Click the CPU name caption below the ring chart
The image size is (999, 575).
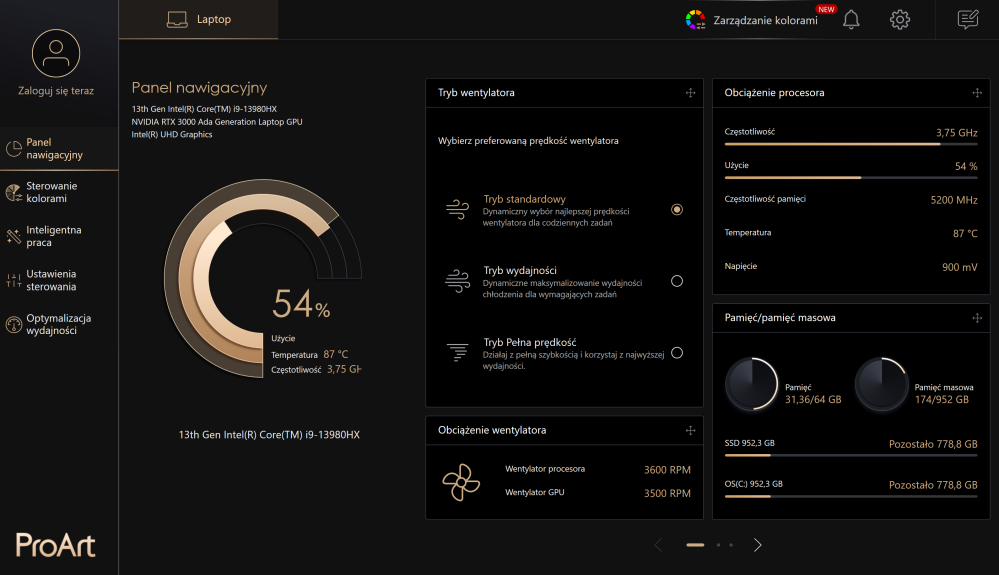pos(269,435)
